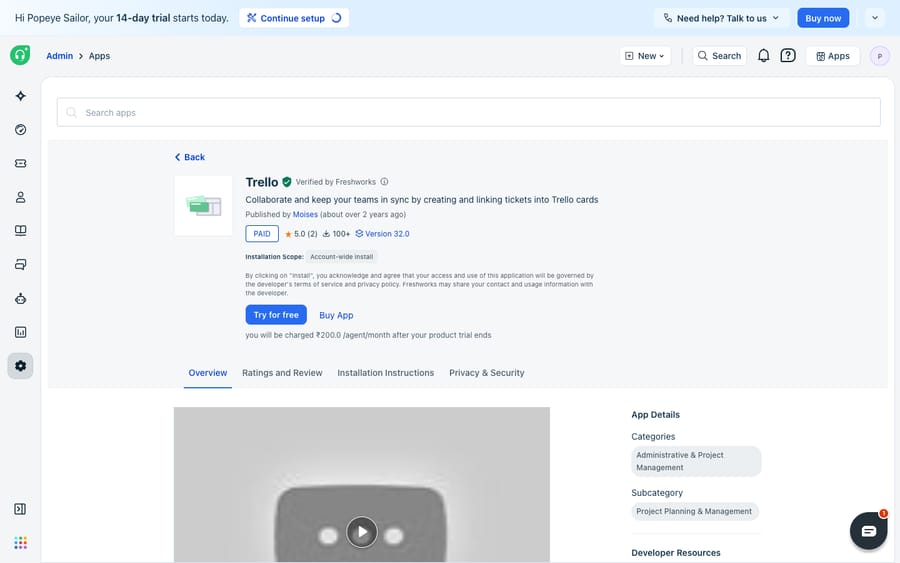This screenshot has height=563, width=900.
Task: Open Version 32.0 link
Action: (382, 234)
